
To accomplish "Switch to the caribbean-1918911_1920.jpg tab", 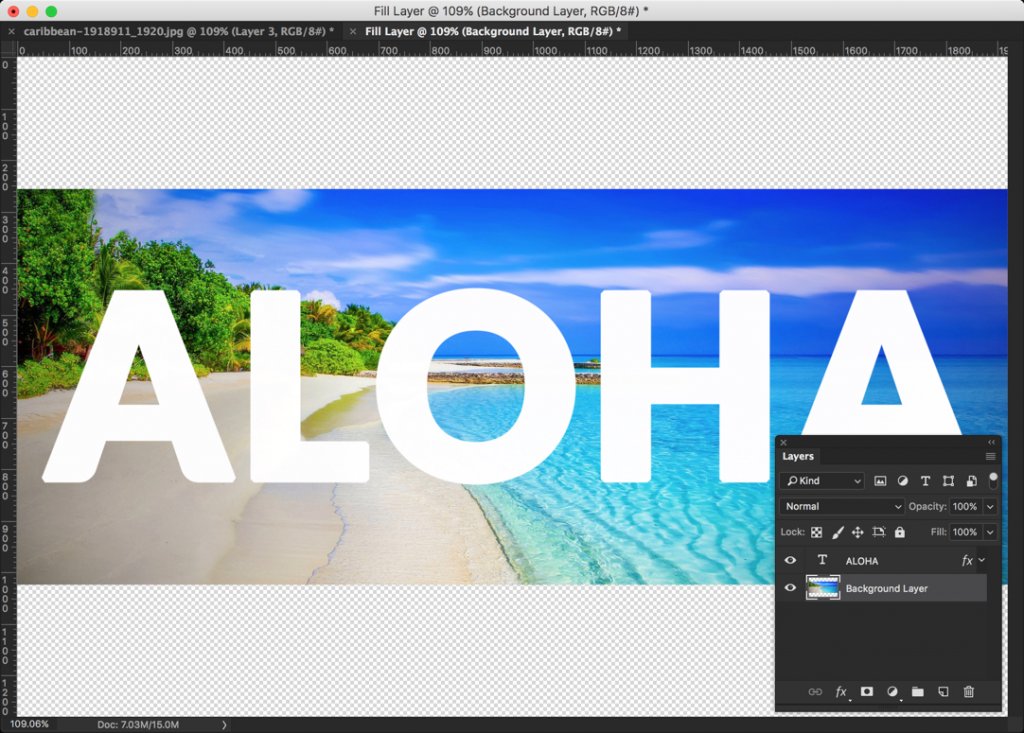I will 170,31.
